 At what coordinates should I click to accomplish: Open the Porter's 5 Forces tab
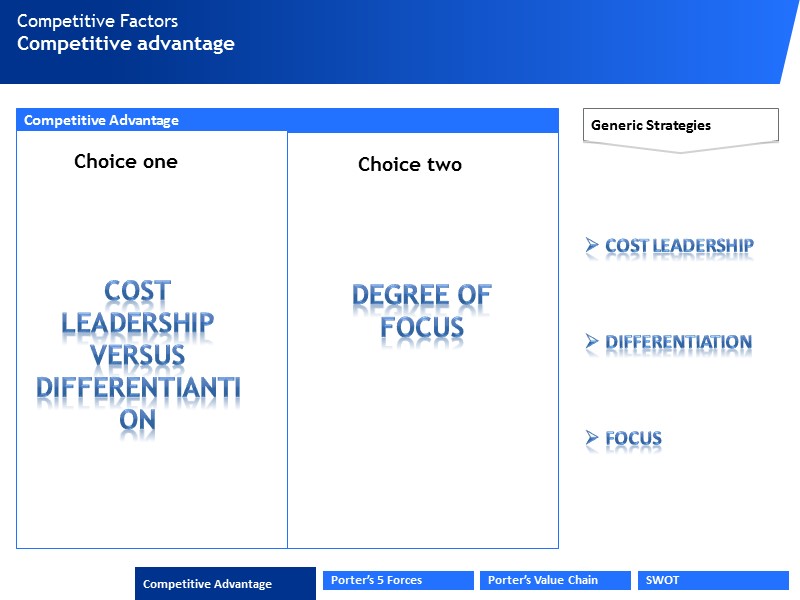pos(398,580)
